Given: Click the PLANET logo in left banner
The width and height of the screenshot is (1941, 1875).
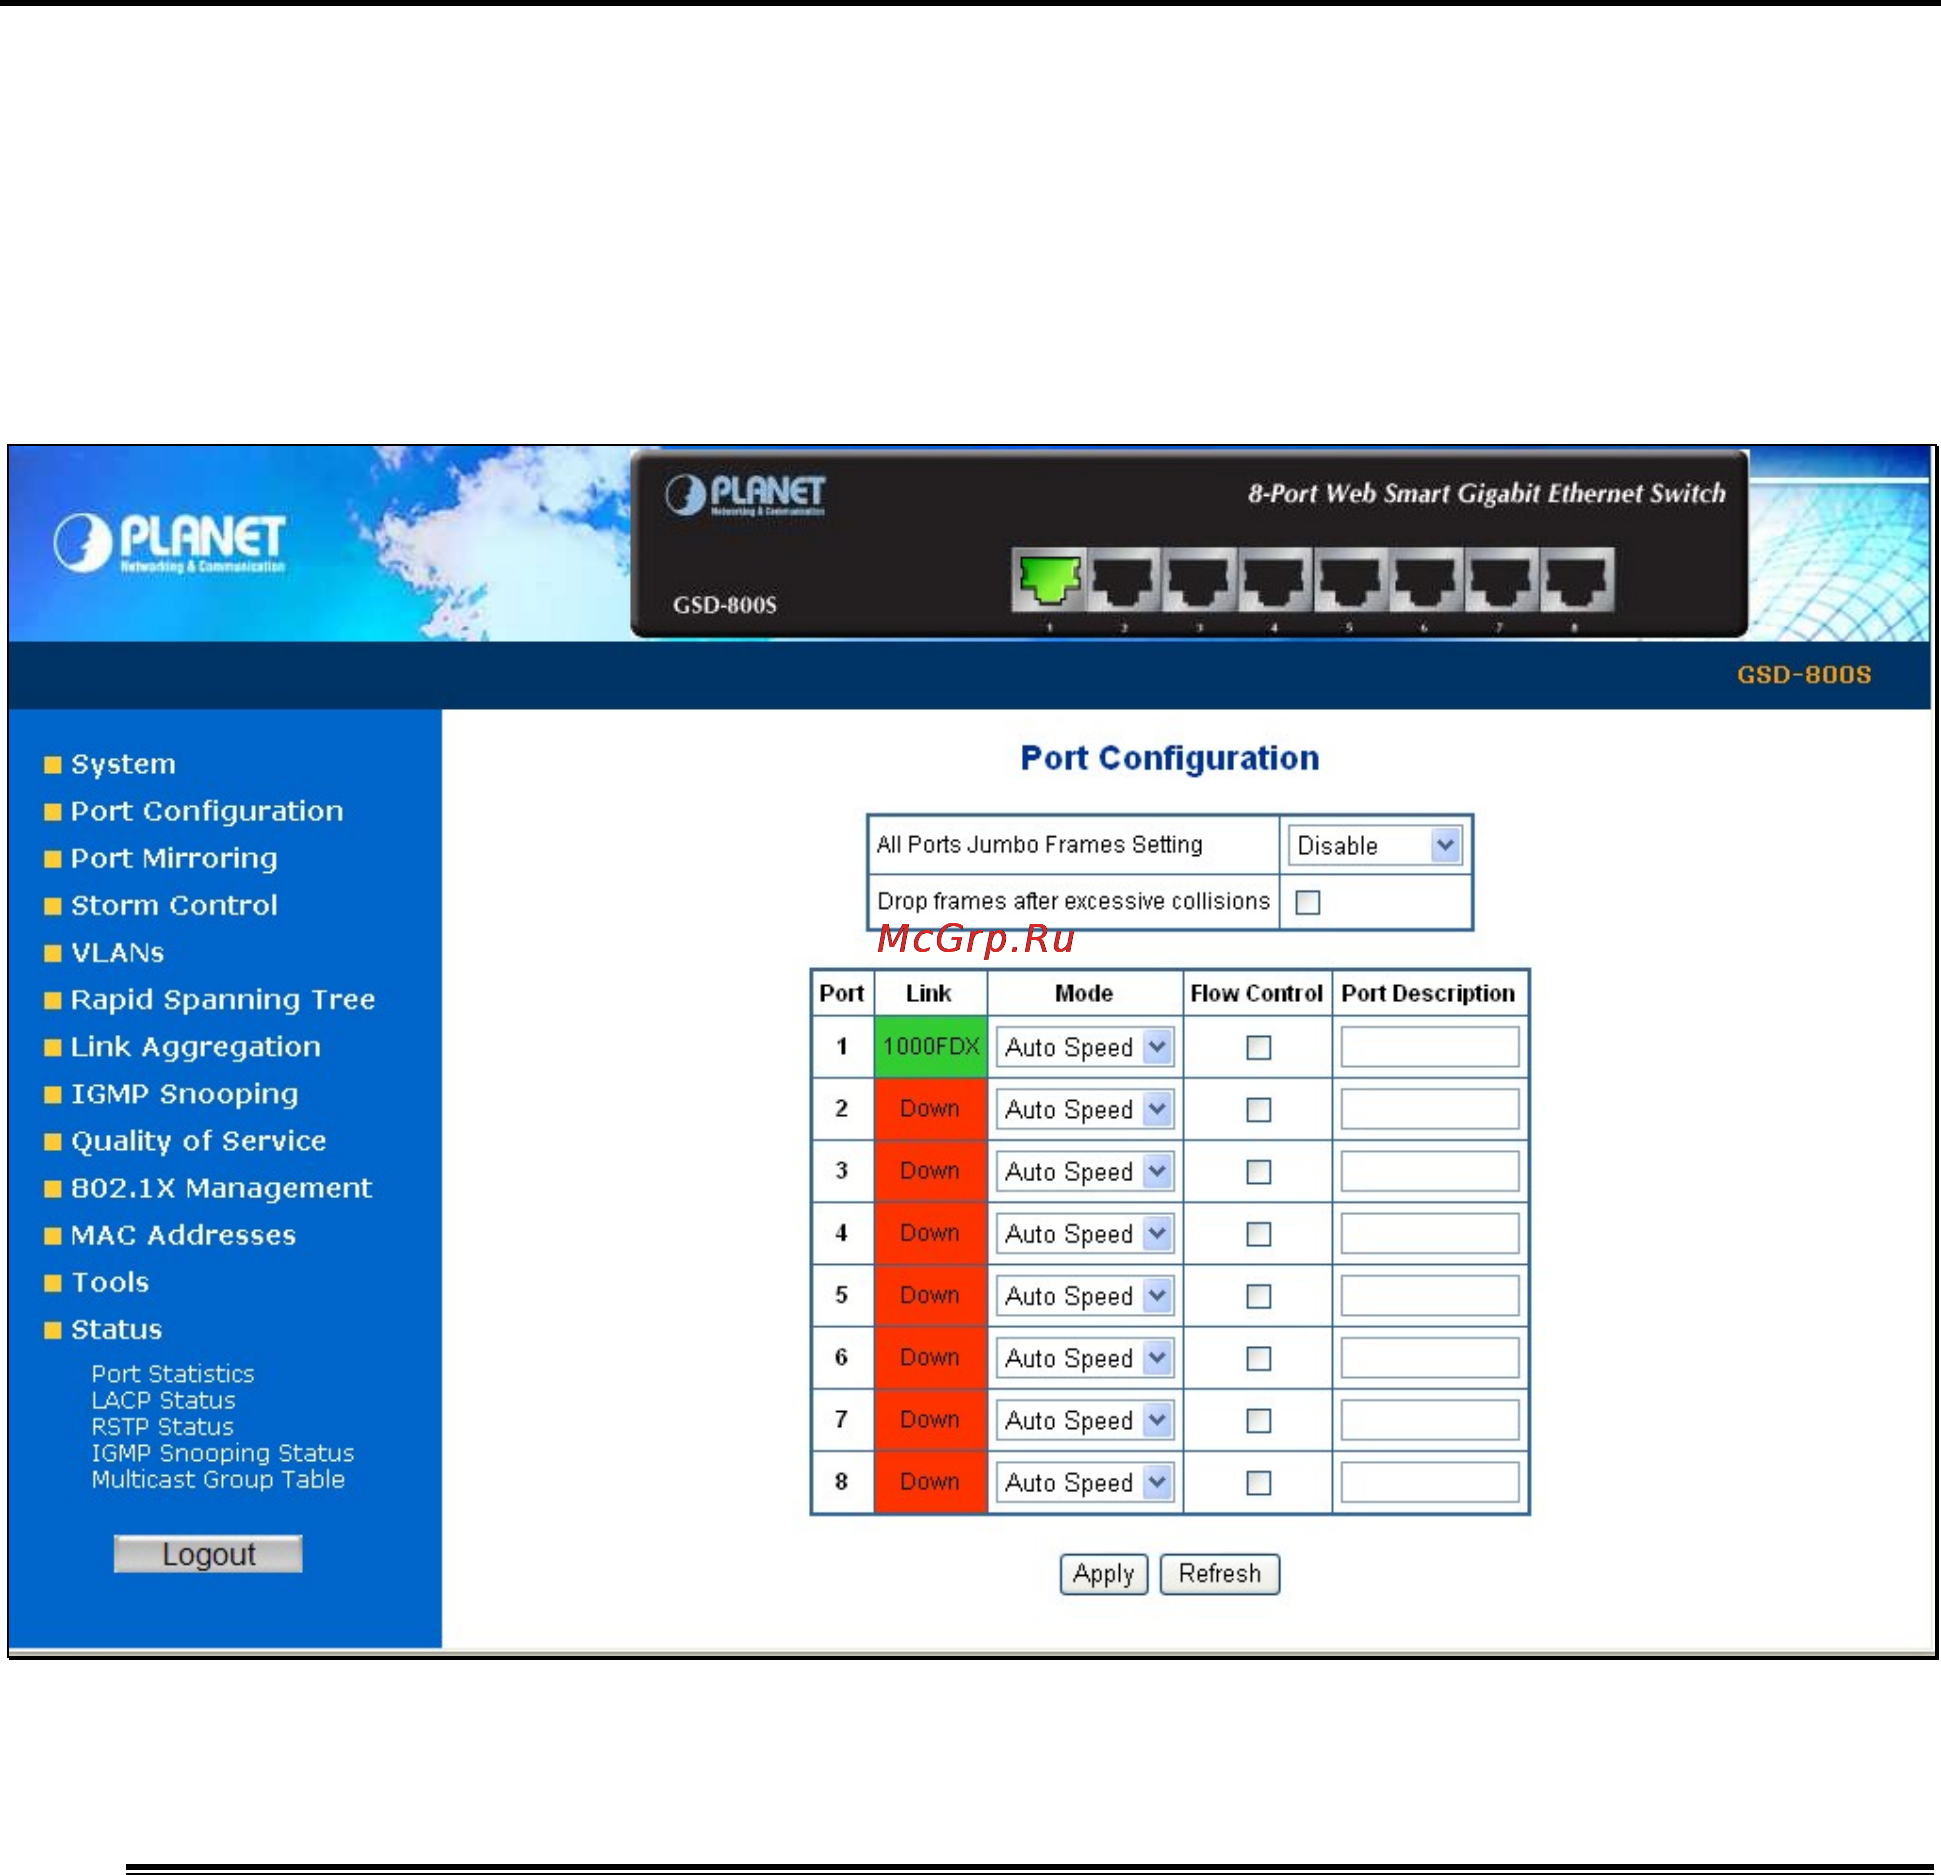Looking at the screenshot, I should [170, 543].
